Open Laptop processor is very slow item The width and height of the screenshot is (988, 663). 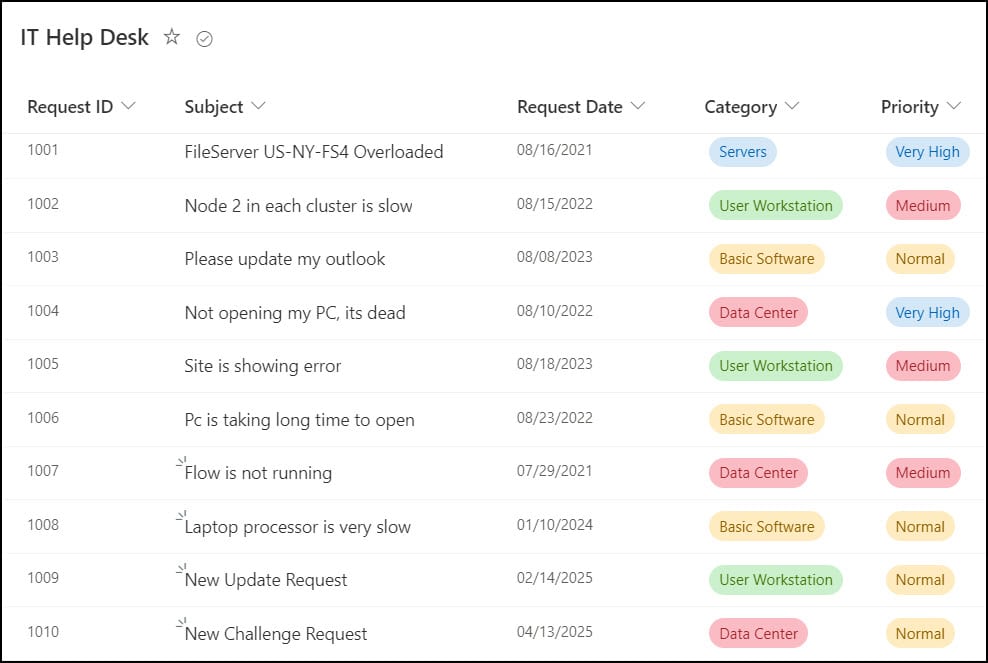pyautogui.click(x=297, y=527)
